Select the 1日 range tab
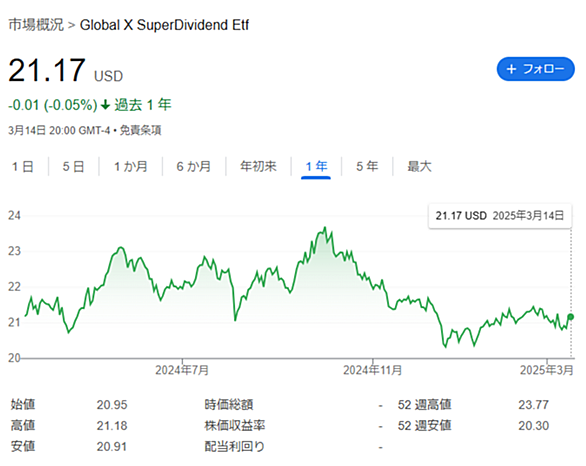This screenshot has height=466, width=586. (x=23, y=166)
